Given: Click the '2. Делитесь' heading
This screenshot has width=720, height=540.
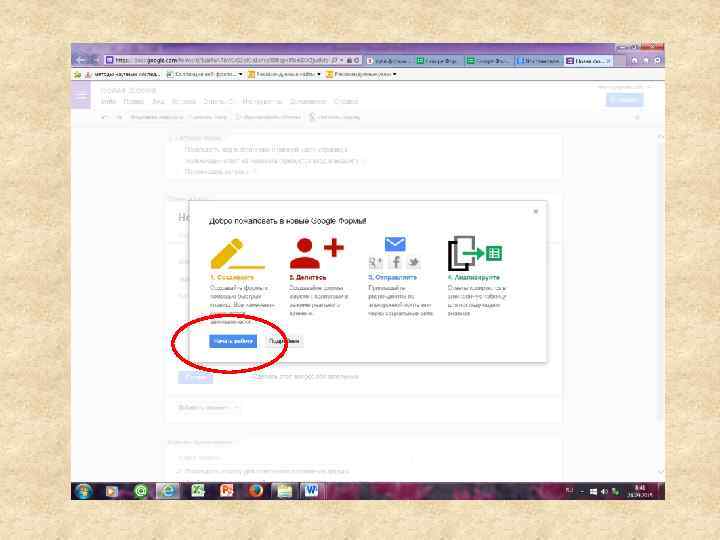Looking at the screenshot, I should pos(308,277).
